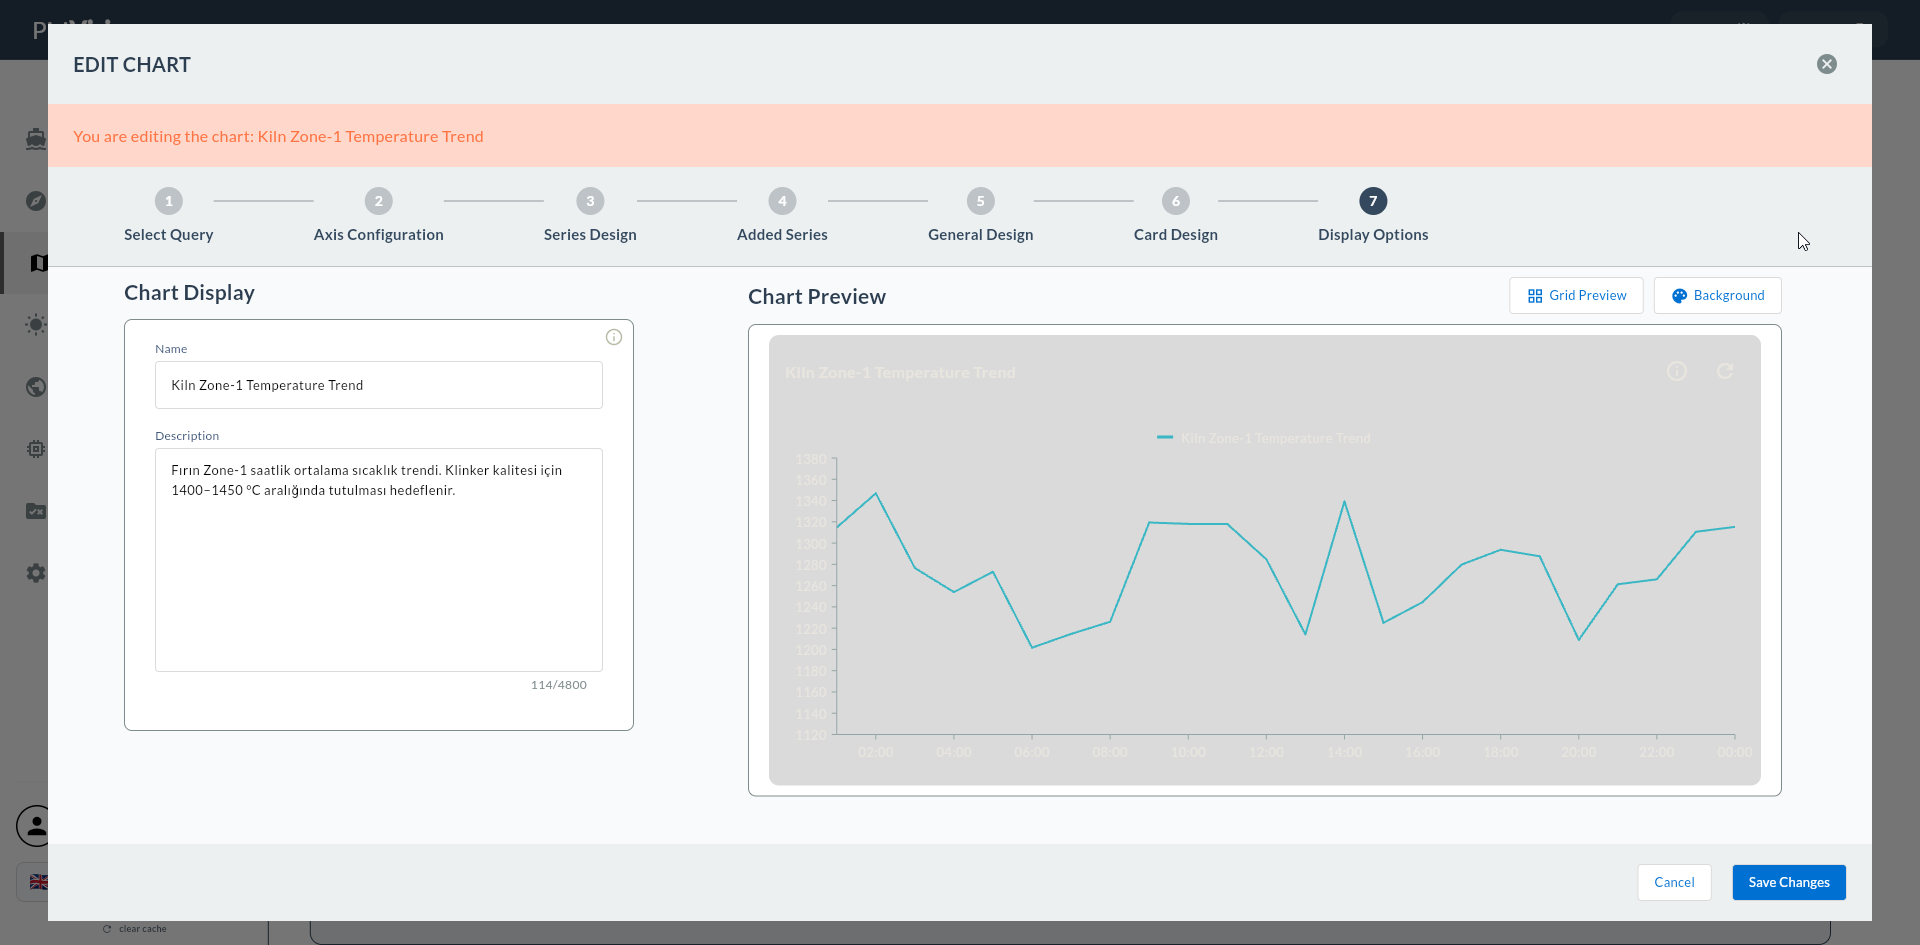Close the Edit Chart dialog
The width and height of the screenshot is (1920, 945).
[1826, 64]
